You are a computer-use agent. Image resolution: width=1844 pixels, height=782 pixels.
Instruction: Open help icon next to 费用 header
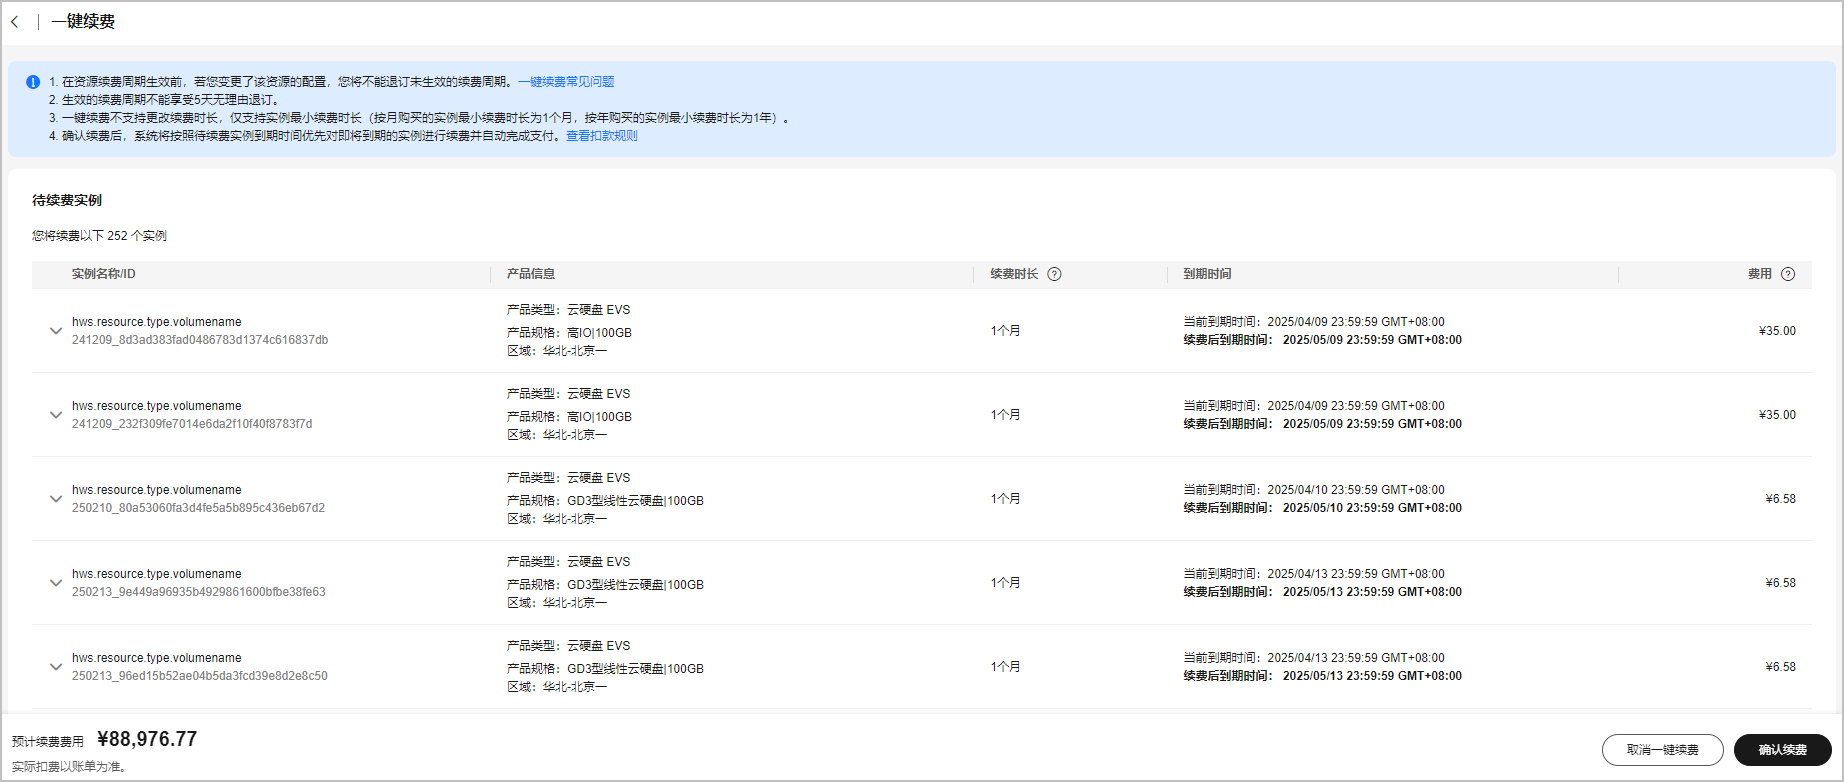[1788, 274]
